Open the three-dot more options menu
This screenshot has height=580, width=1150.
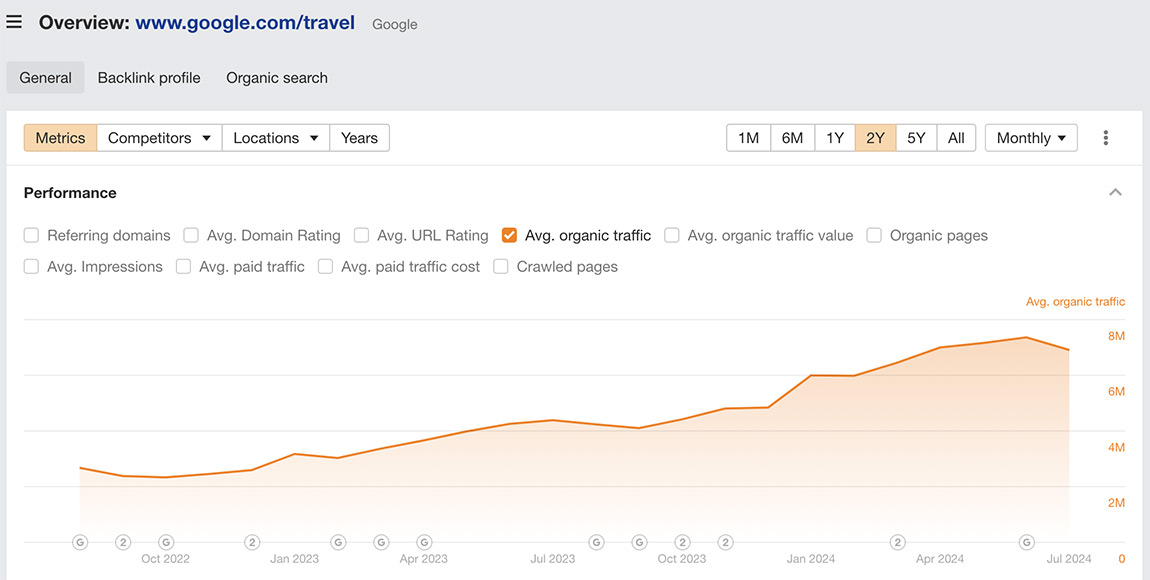(1105, 138)
